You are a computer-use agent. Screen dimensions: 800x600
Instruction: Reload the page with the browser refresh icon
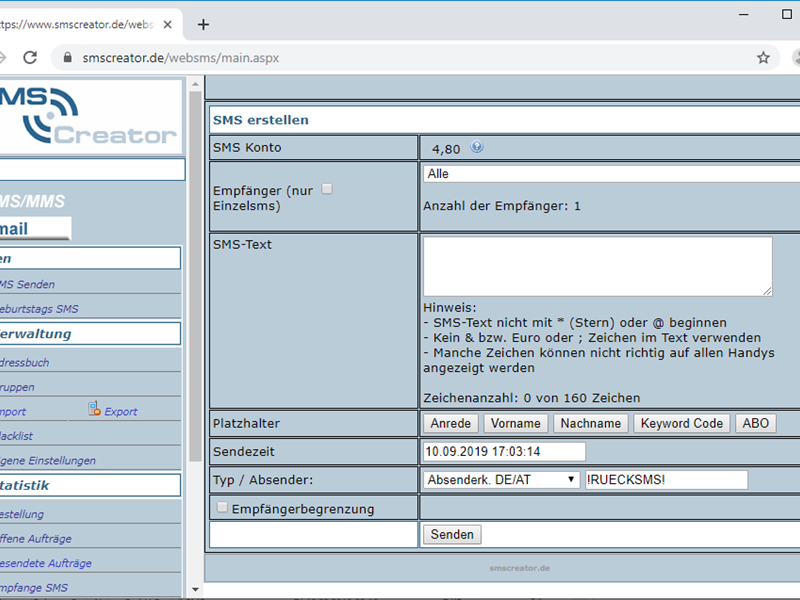pos(30,58)
